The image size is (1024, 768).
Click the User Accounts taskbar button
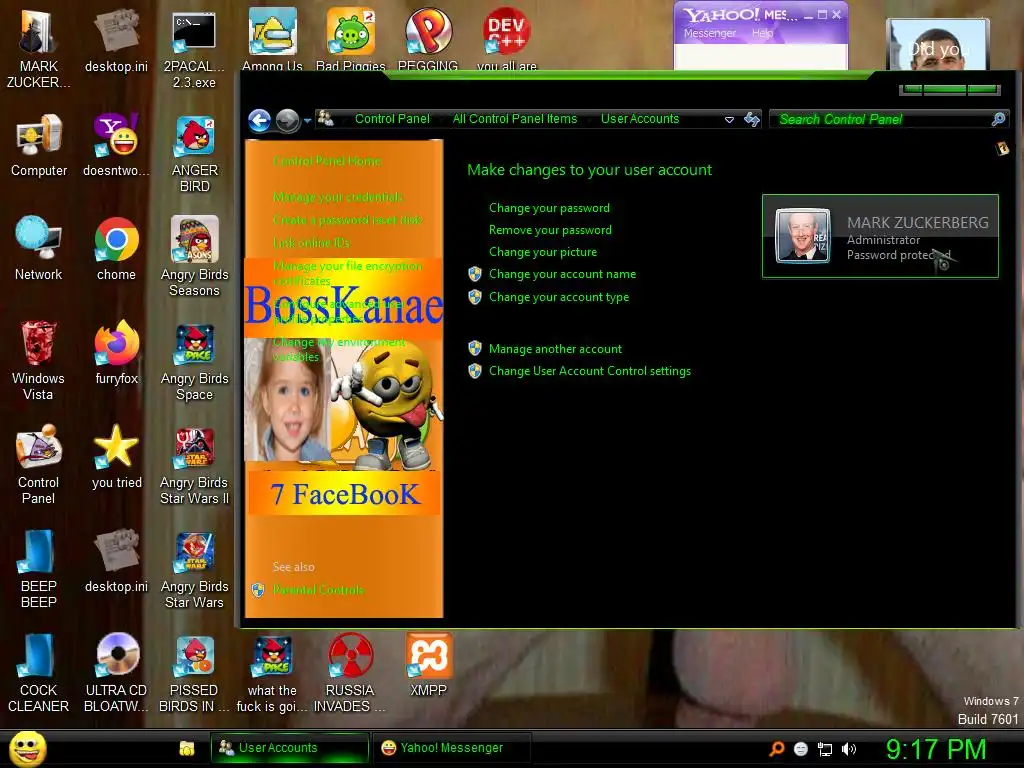coord(289,748)
